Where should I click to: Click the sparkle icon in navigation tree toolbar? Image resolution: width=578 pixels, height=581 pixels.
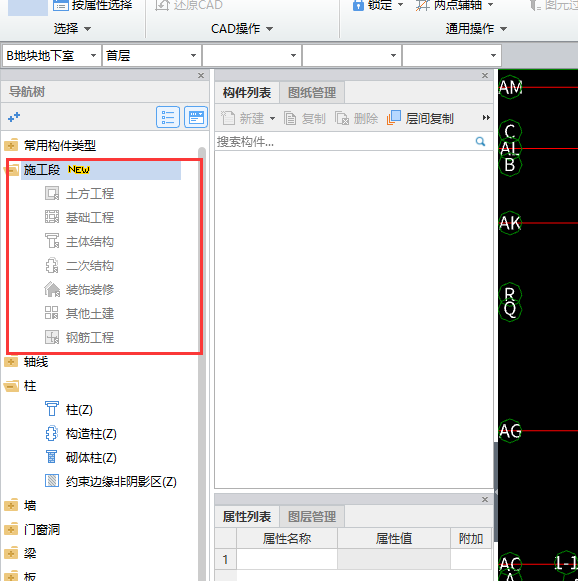14,117
